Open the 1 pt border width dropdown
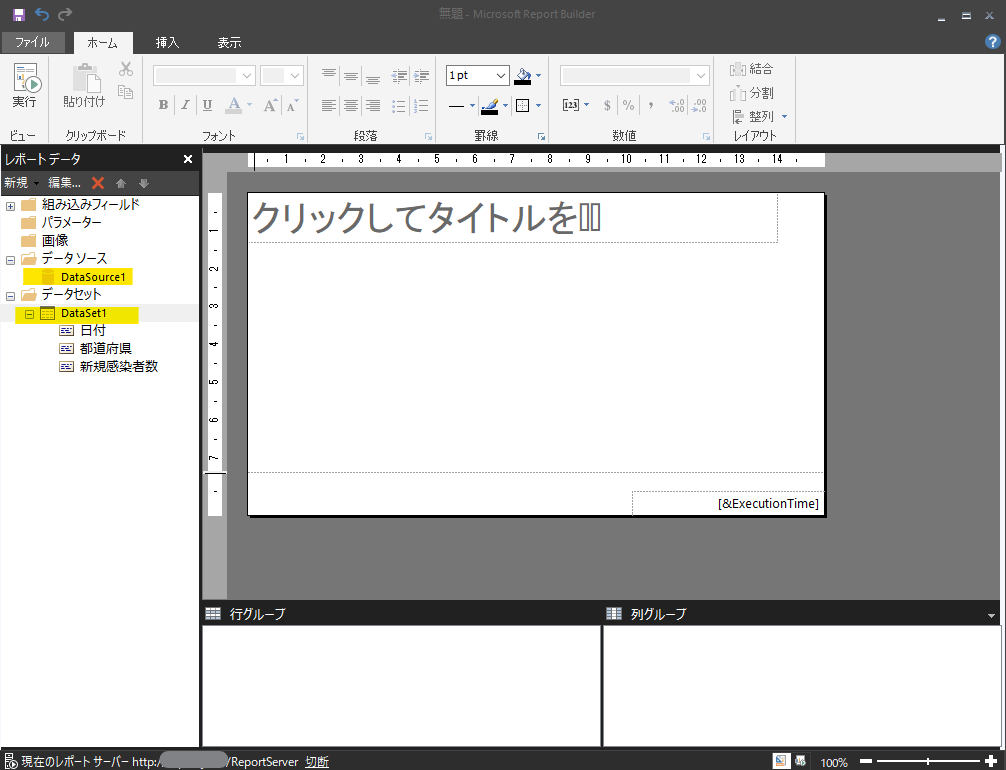 [501, 76]
